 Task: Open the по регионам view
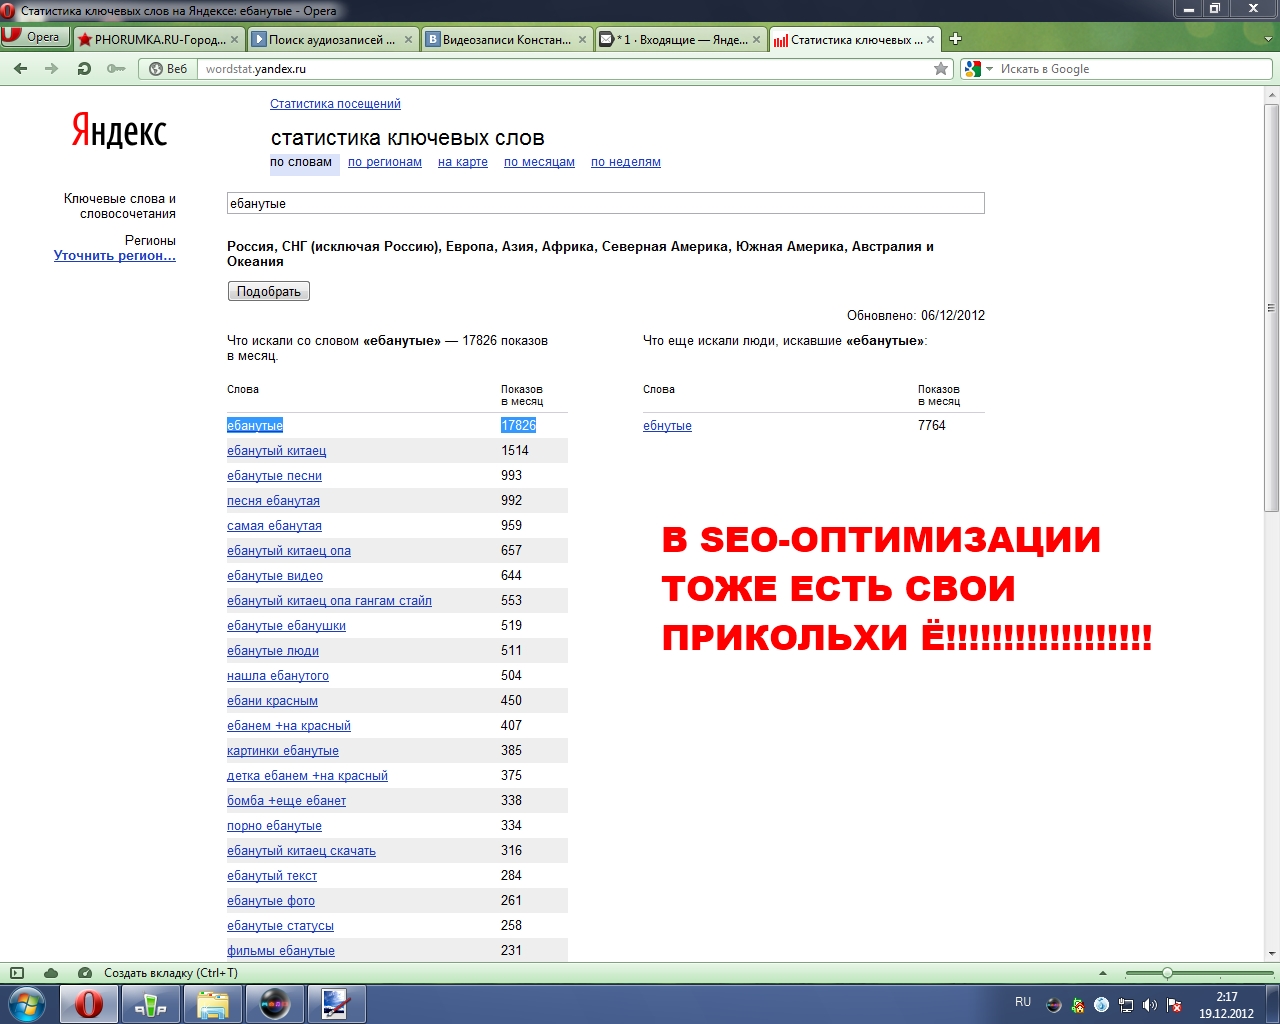[385, 162]
